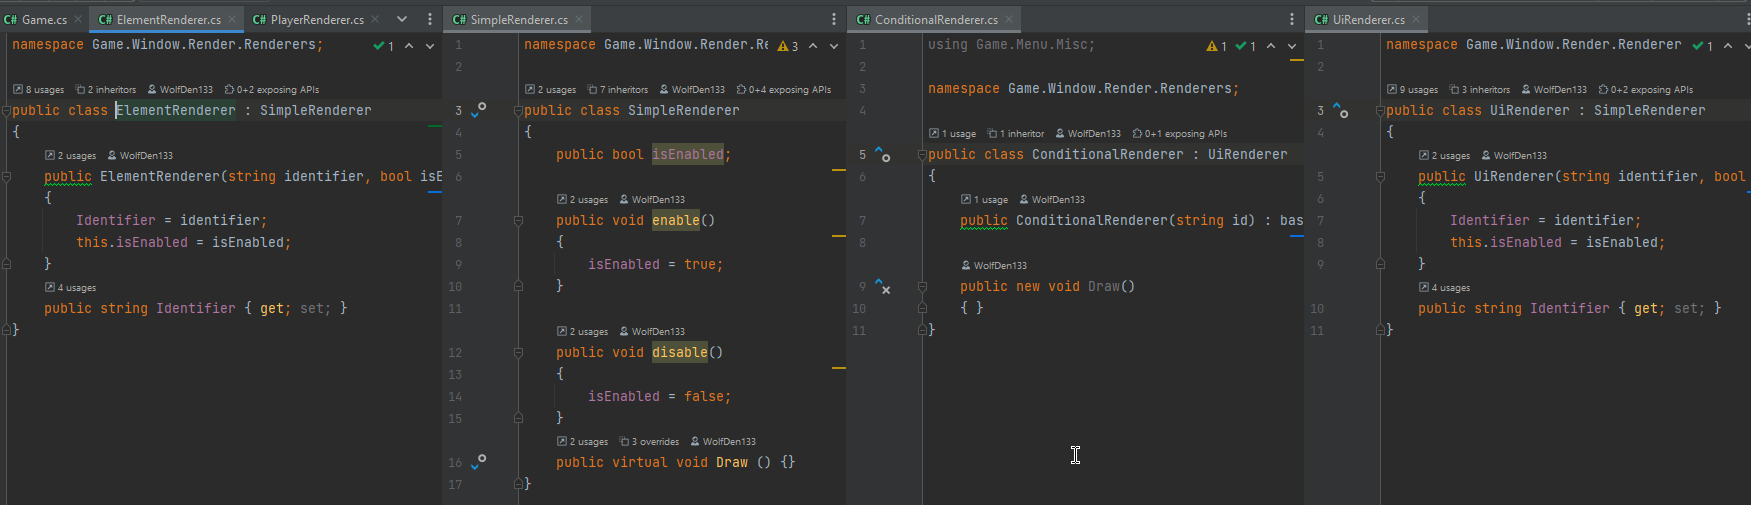Collapse the enable() method fold marker
The height and width of the screenshot is (505, 1751).
(518, 220)
